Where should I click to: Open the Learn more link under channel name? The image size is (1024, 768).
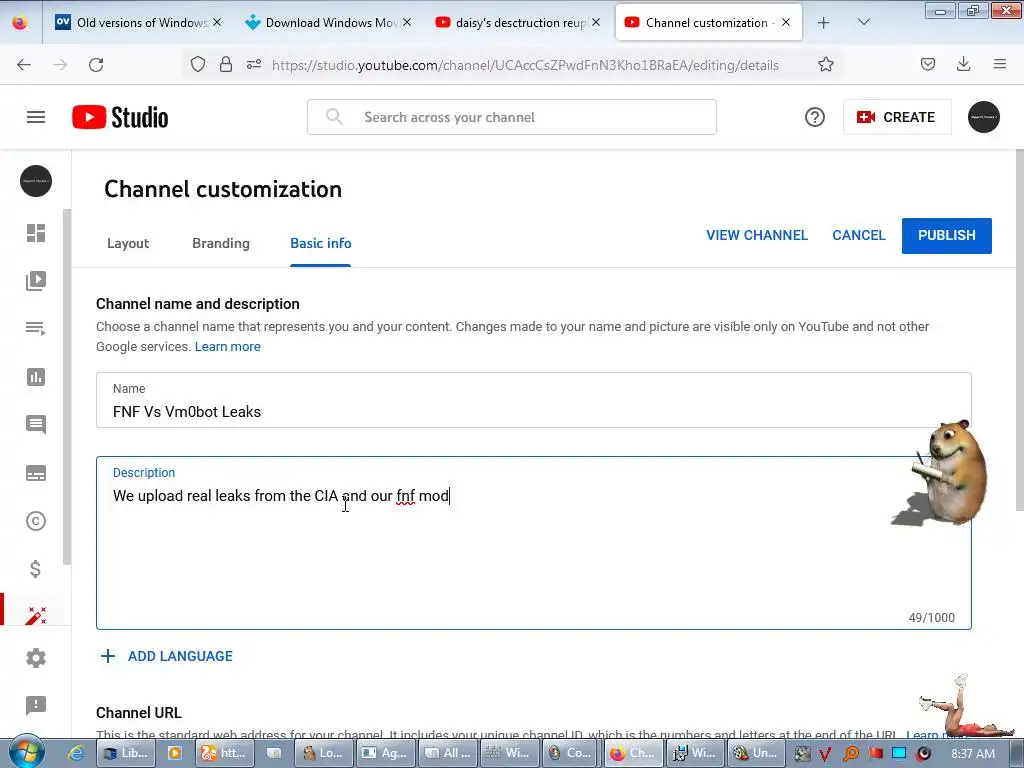tap(227, 347)
